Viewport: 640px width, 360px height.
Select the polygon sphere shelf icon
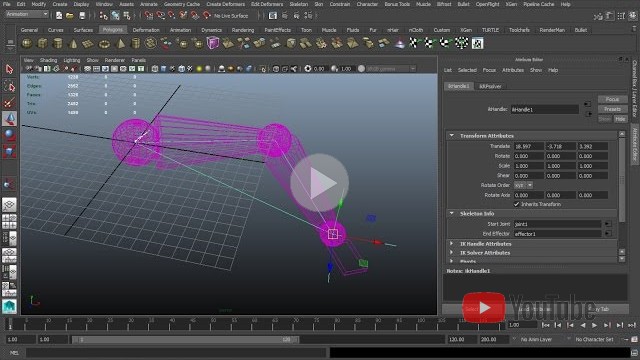tap(27, 43)
